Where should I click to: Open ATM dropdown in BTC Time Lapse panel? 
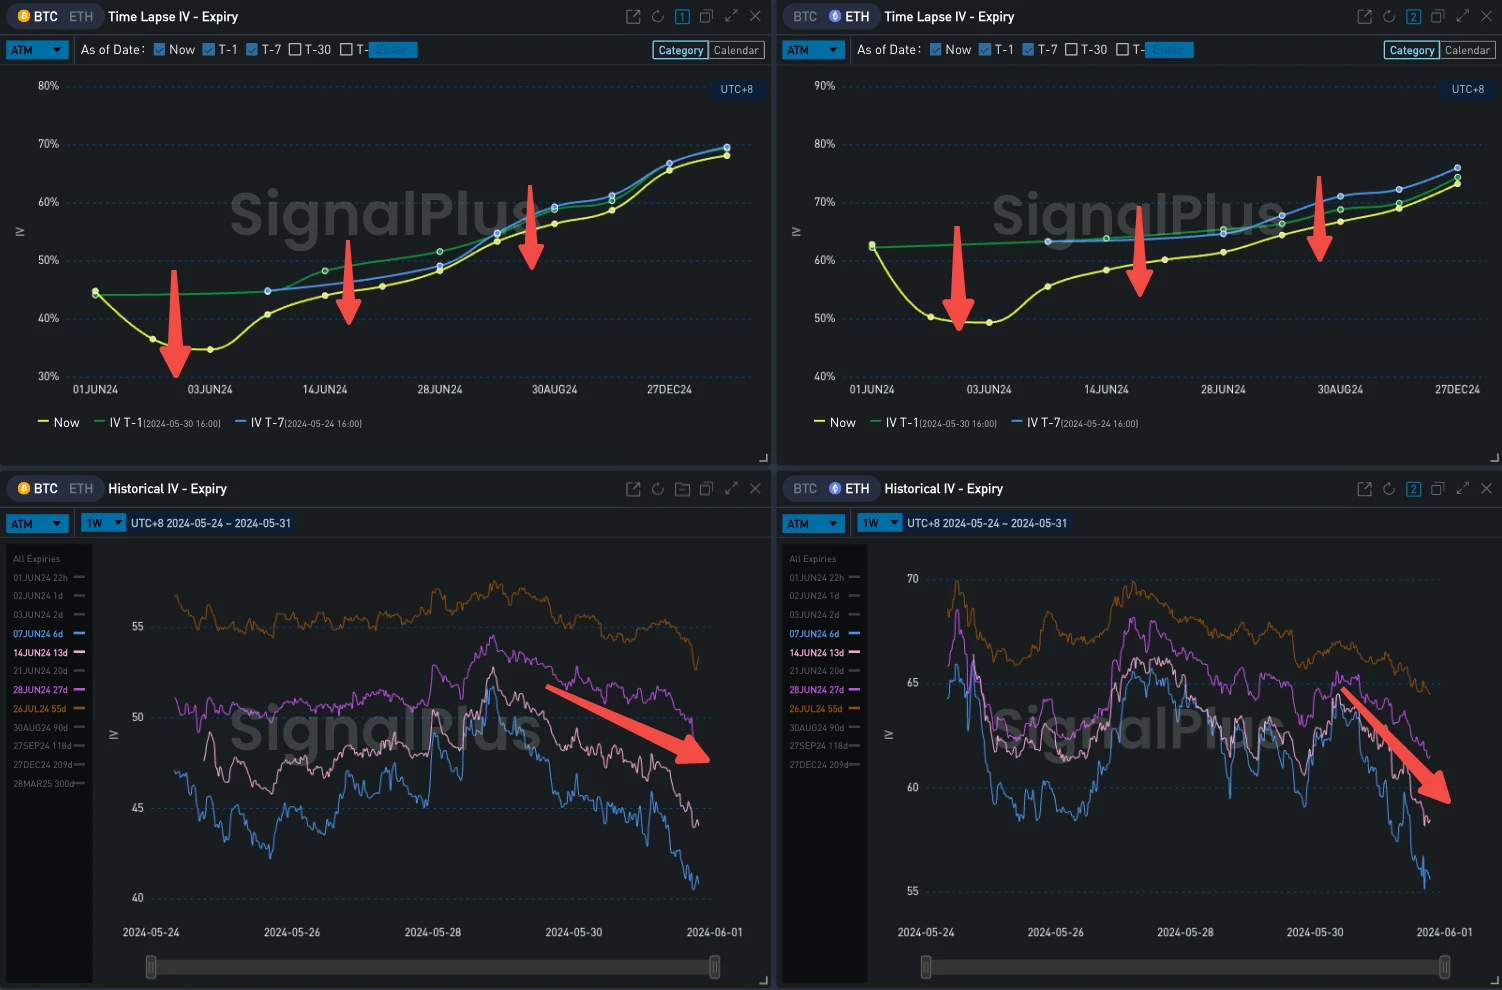(36, 50)
